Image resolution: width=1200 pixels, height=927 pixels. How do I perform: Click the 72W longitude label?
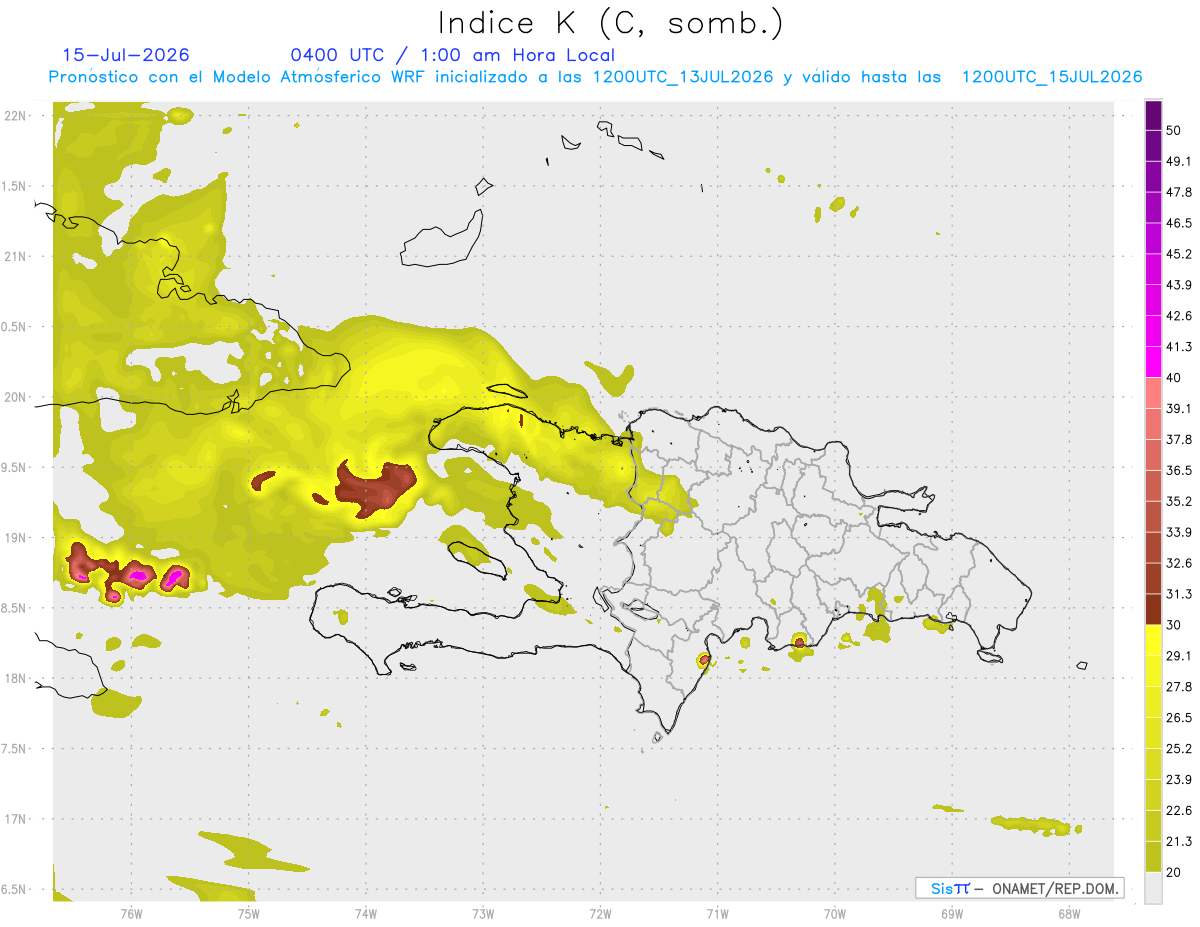(600, 913)
